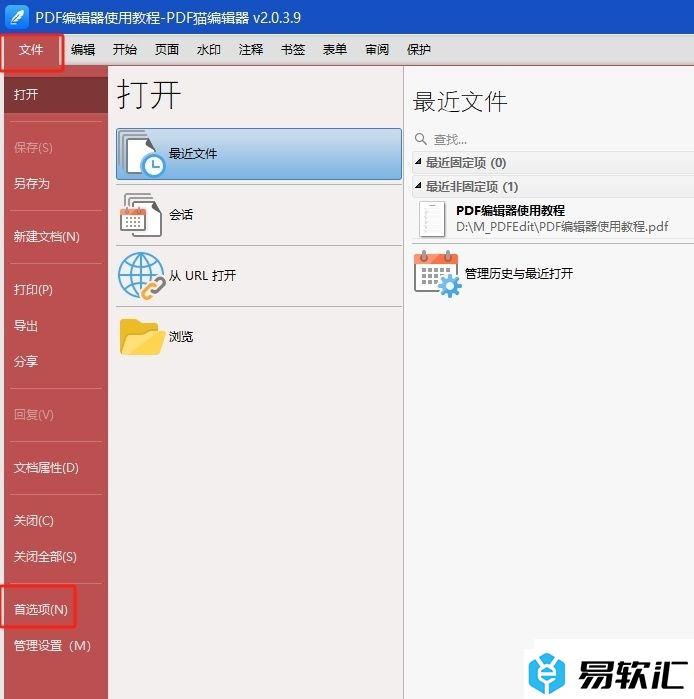Open 首选项(N) preferences
694x699 pixels.
tap(41, 609)
